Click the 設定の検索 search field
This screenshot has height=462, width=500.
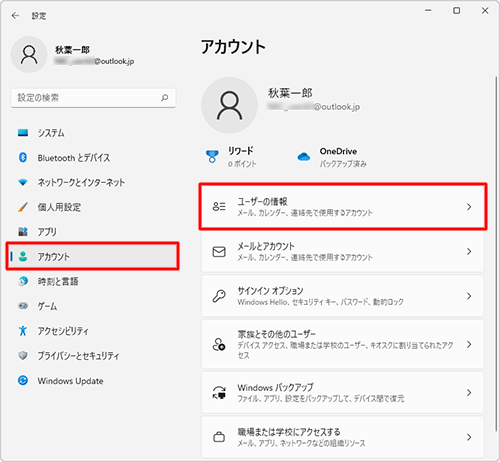point(93,98)
